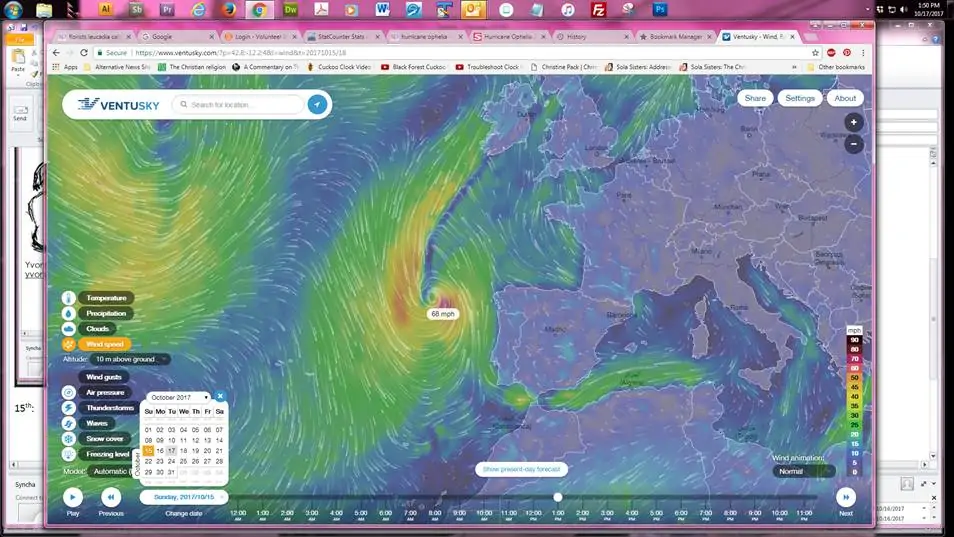Click the About button
Image resolution: width=954 pixels, height=537 pixels.
click(x=844, y=98)
